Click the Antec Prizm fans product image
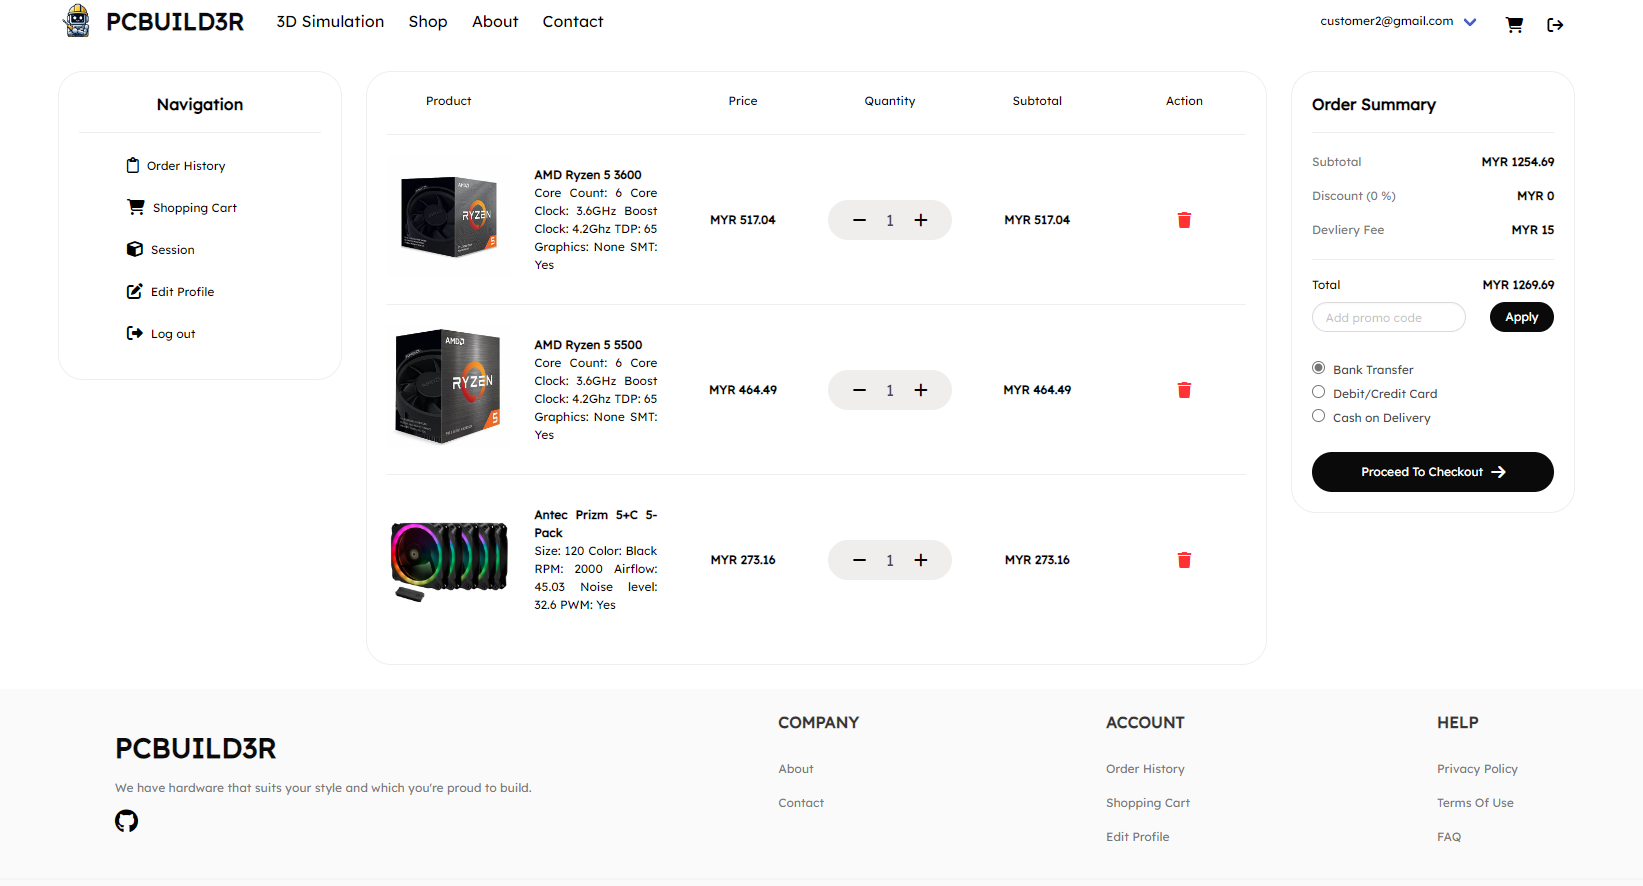This screenshot has width=1643, height=886. click(449, 559)
